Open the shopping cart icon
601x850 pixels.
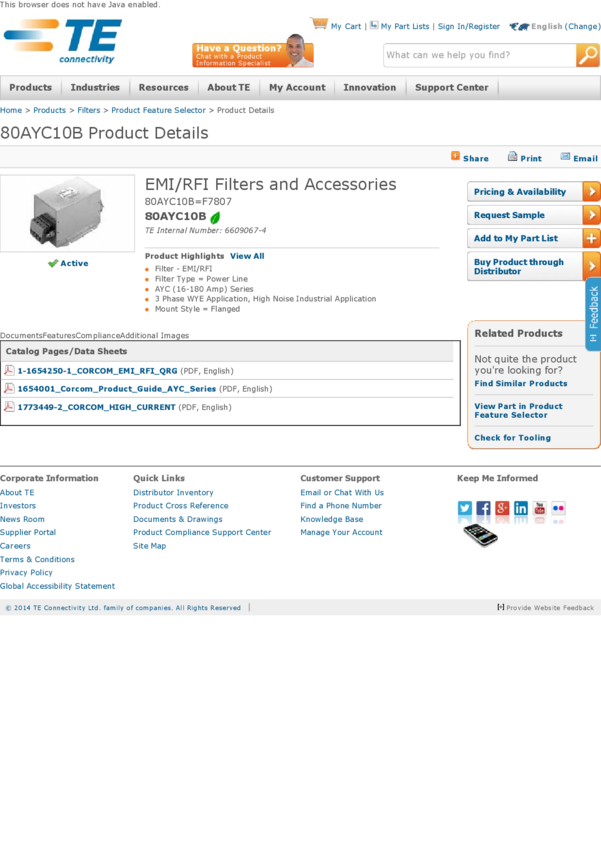point(319,24)
